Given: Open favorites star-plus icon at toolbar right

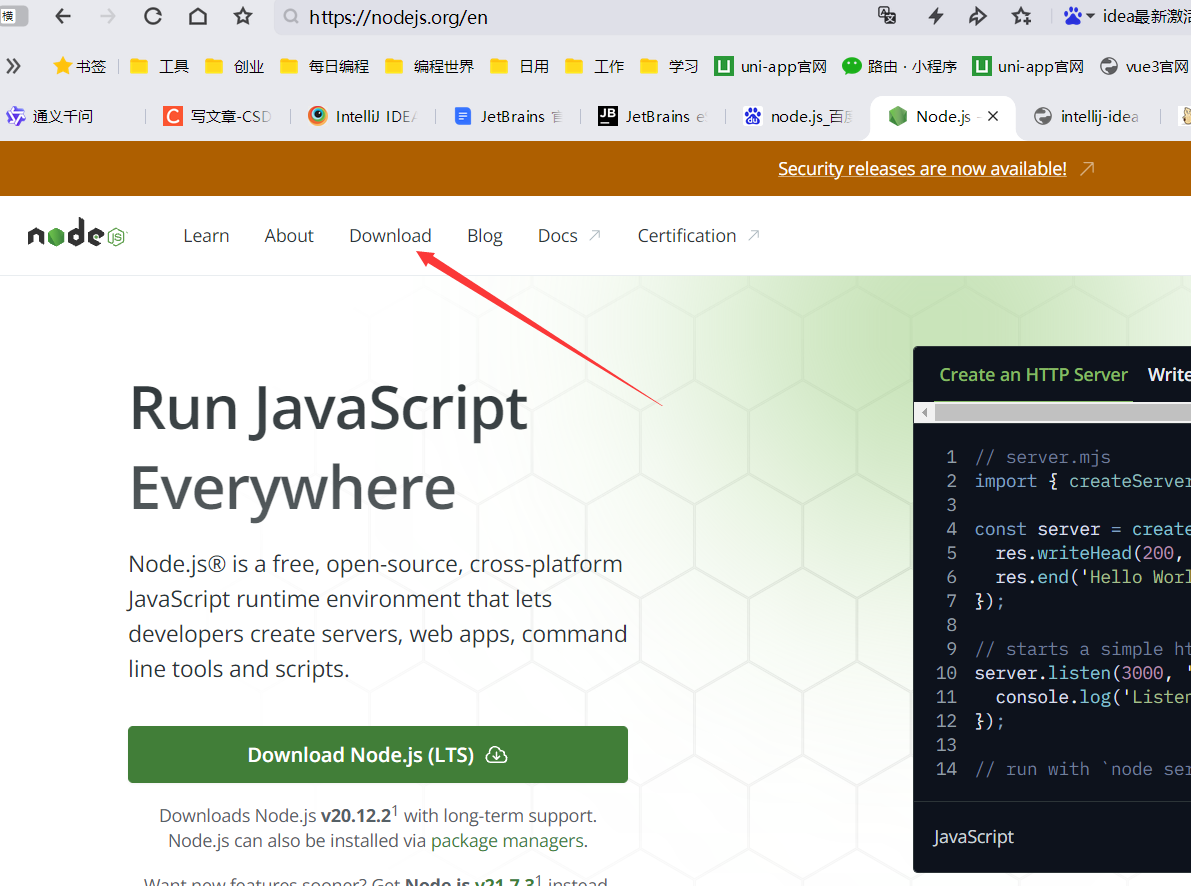Looking at the screenshot, I should pos(1022,16).
